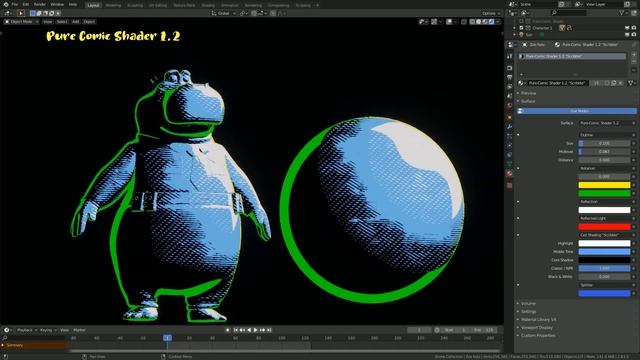Open the Render properties tab icon
Image resolution: width=640 pixels, height=360 pixels.
[509, 68]
